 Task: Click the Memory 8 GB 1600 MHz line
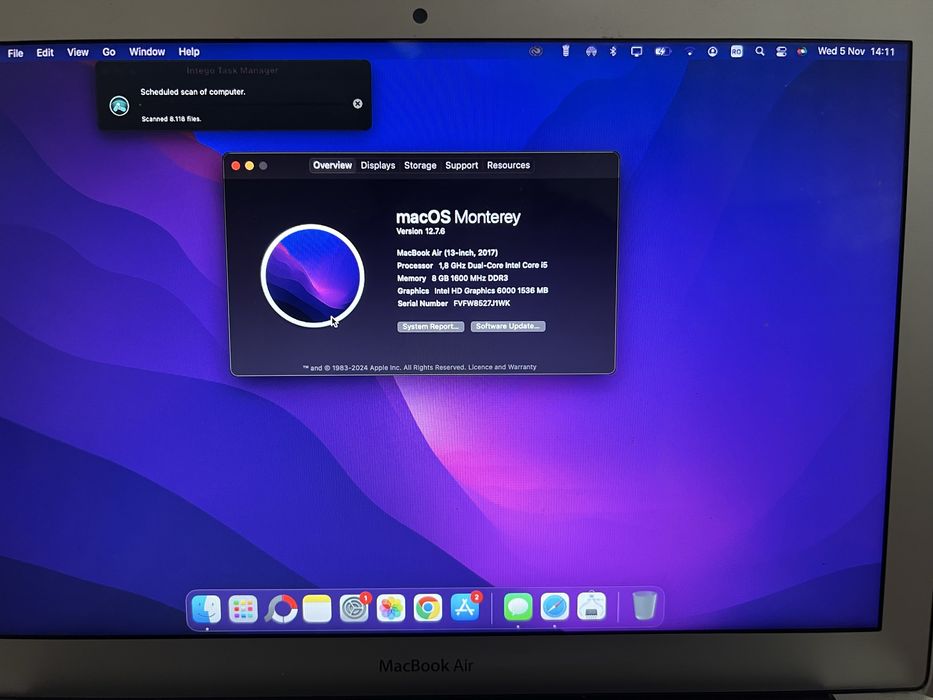coord(453,278)
